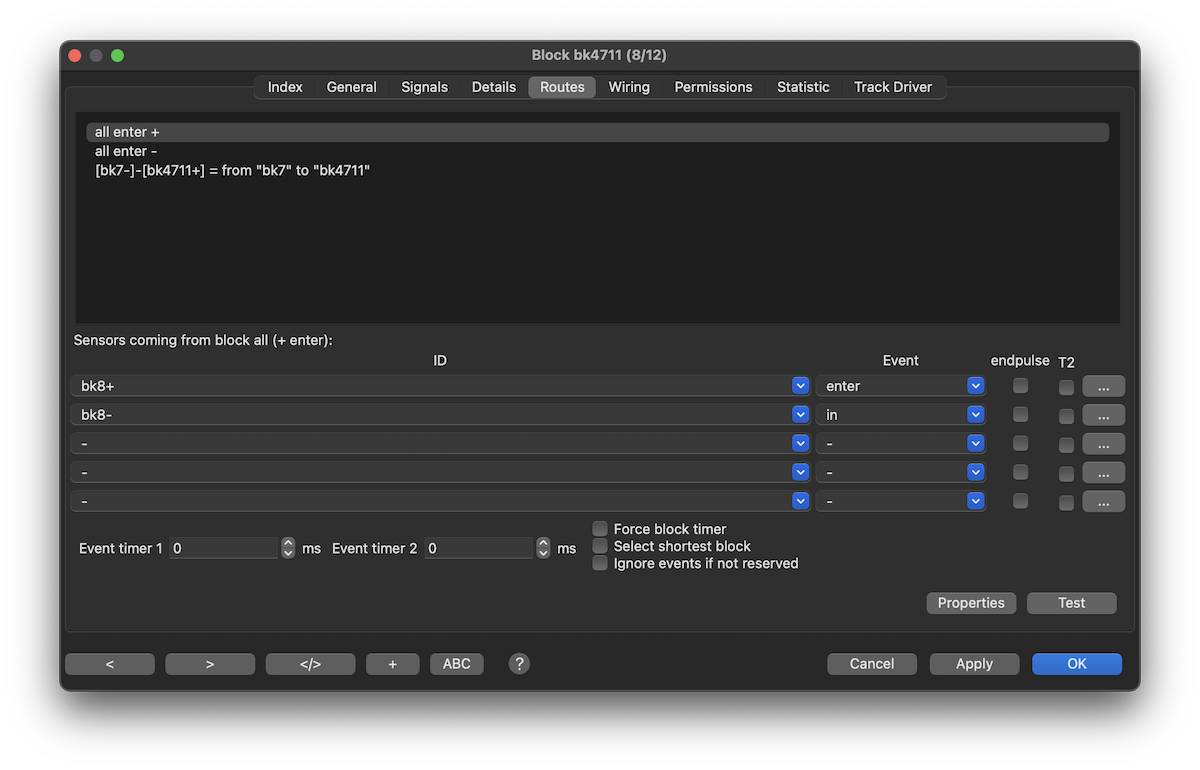Go to next block with > button
Screen dimensions: 1200x770
[210, 664]
